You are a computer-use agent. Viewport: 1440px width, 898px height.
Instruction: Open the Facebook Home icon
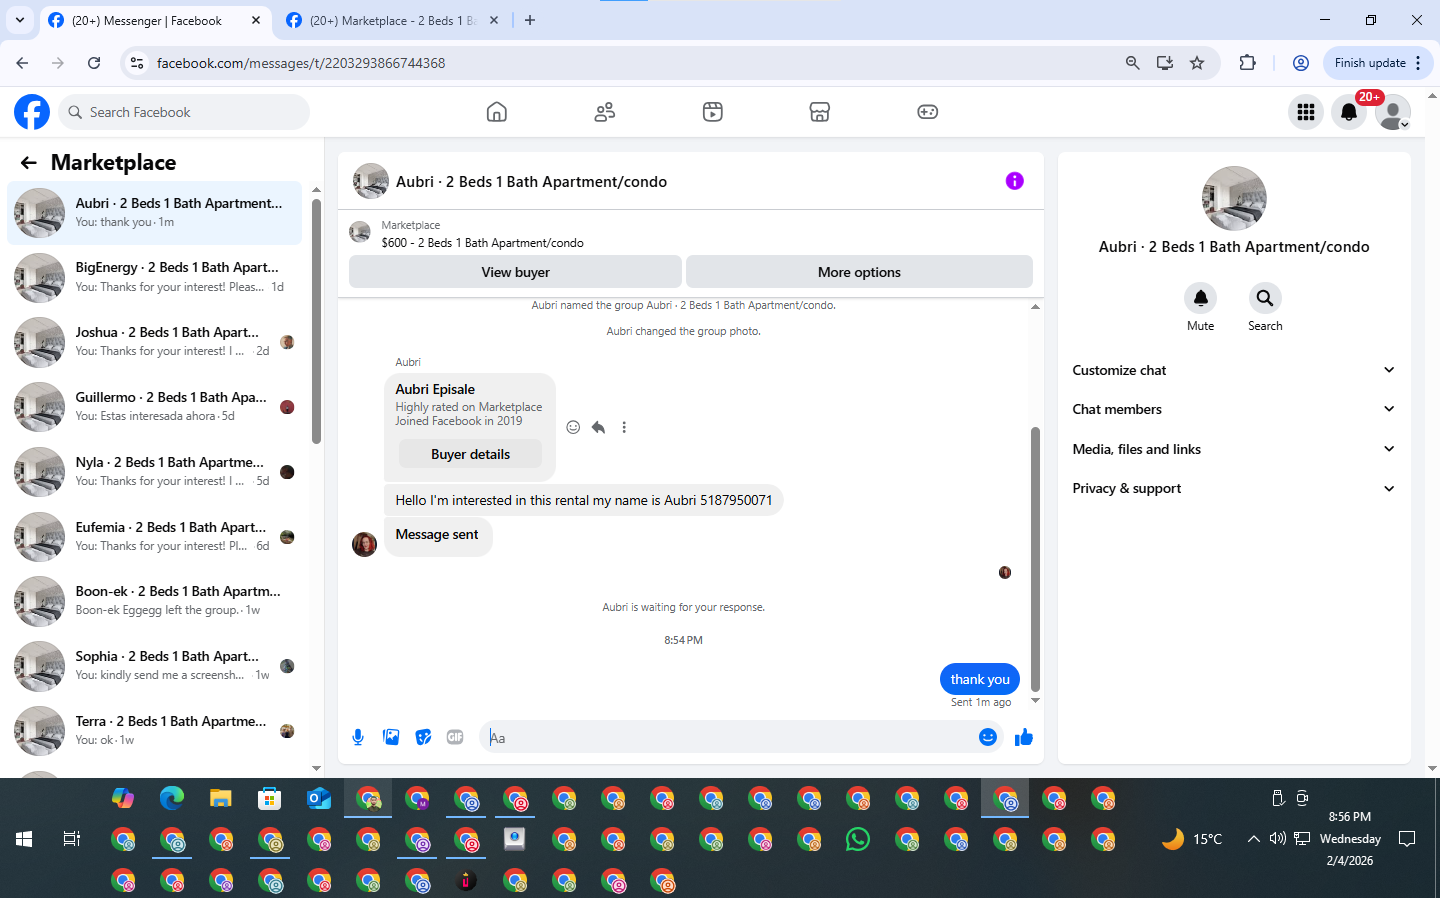coord(497,112)
